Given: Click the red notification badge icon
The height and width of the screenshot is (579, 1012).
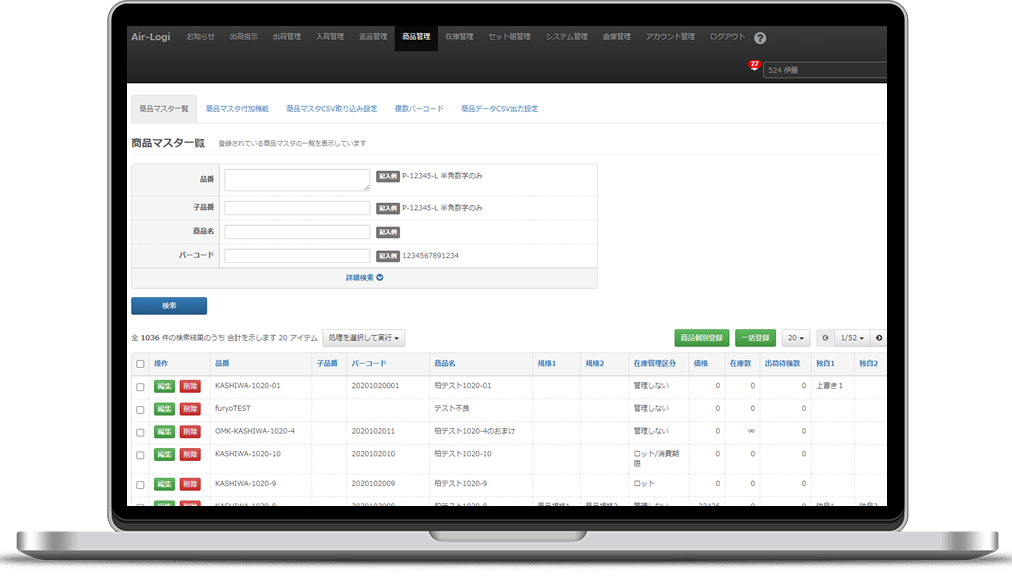Looking at the screenshot, I should [x=754, y=66].
